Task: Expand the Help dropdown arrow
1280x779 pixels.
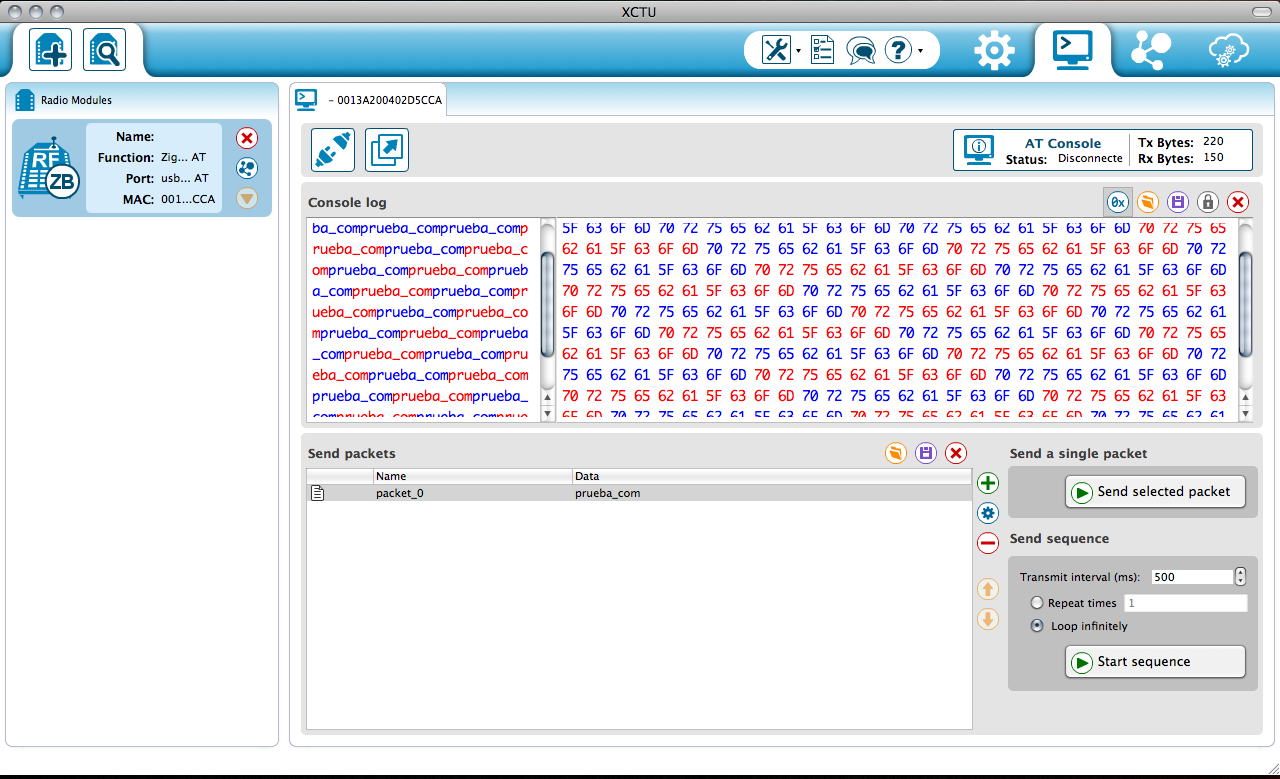Action: pyautogui.click(x=920, y=51)
